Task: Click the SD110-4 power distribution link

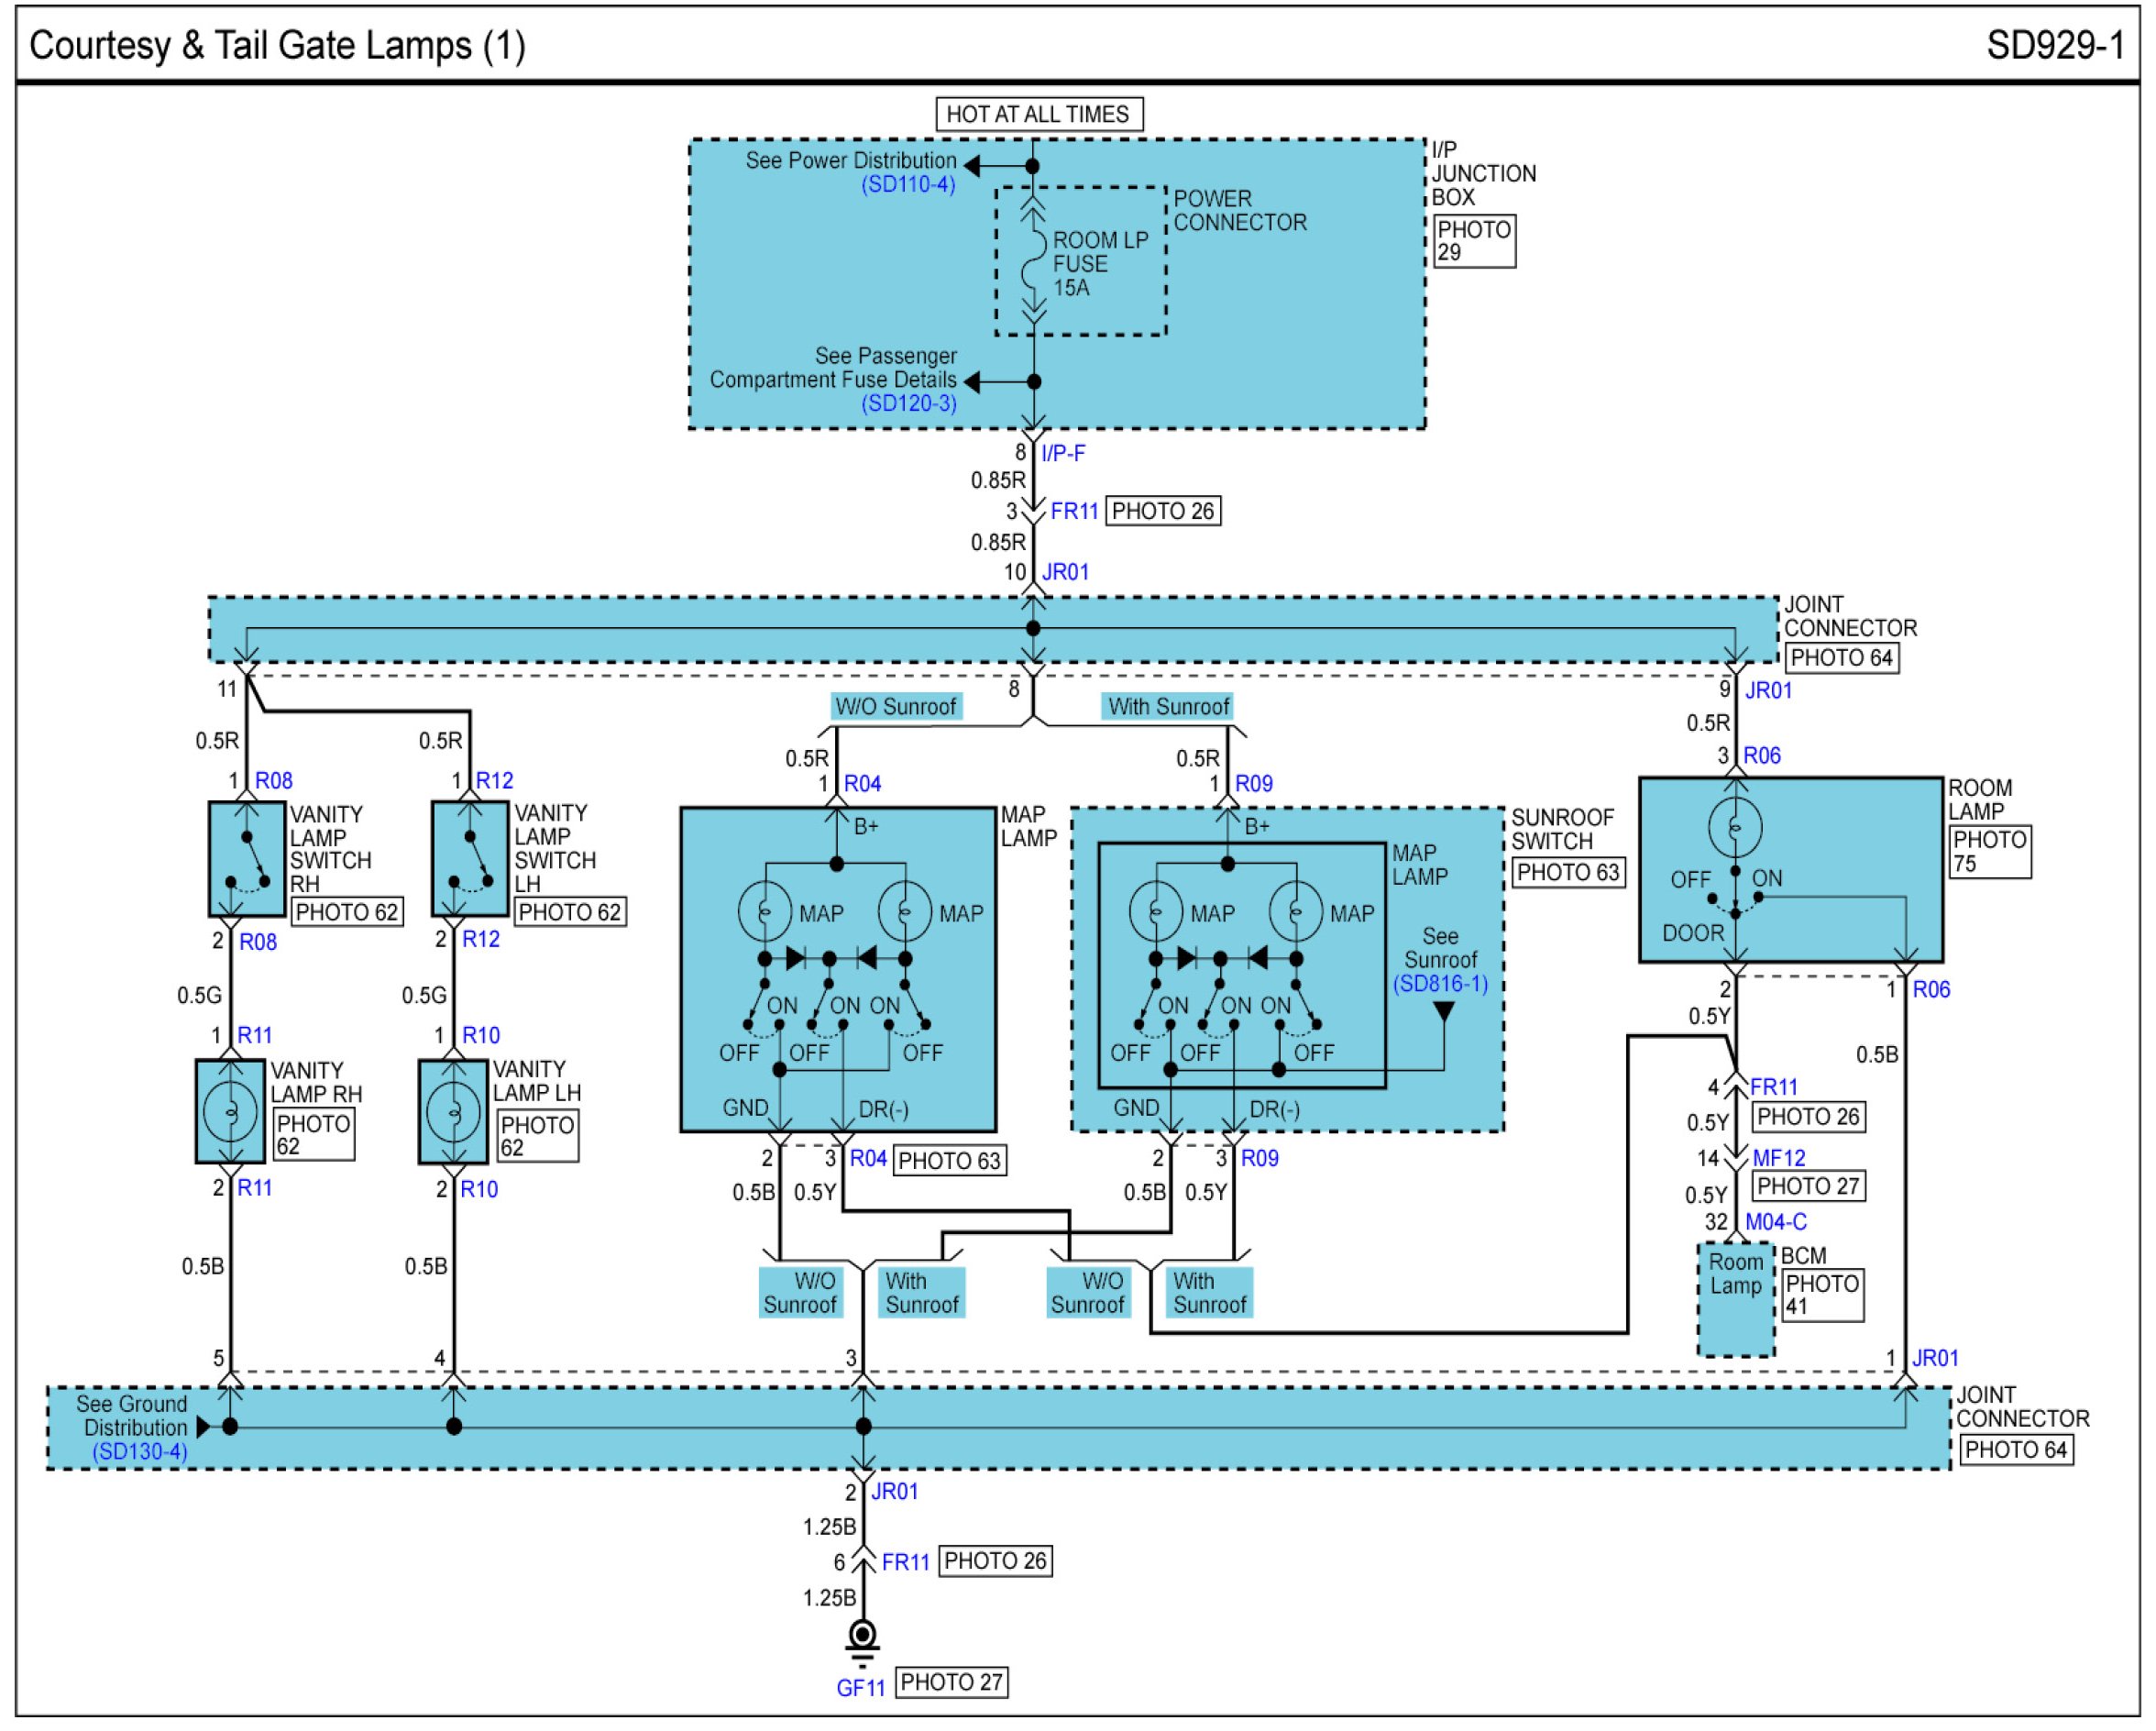Action: [x=908, y=185]
